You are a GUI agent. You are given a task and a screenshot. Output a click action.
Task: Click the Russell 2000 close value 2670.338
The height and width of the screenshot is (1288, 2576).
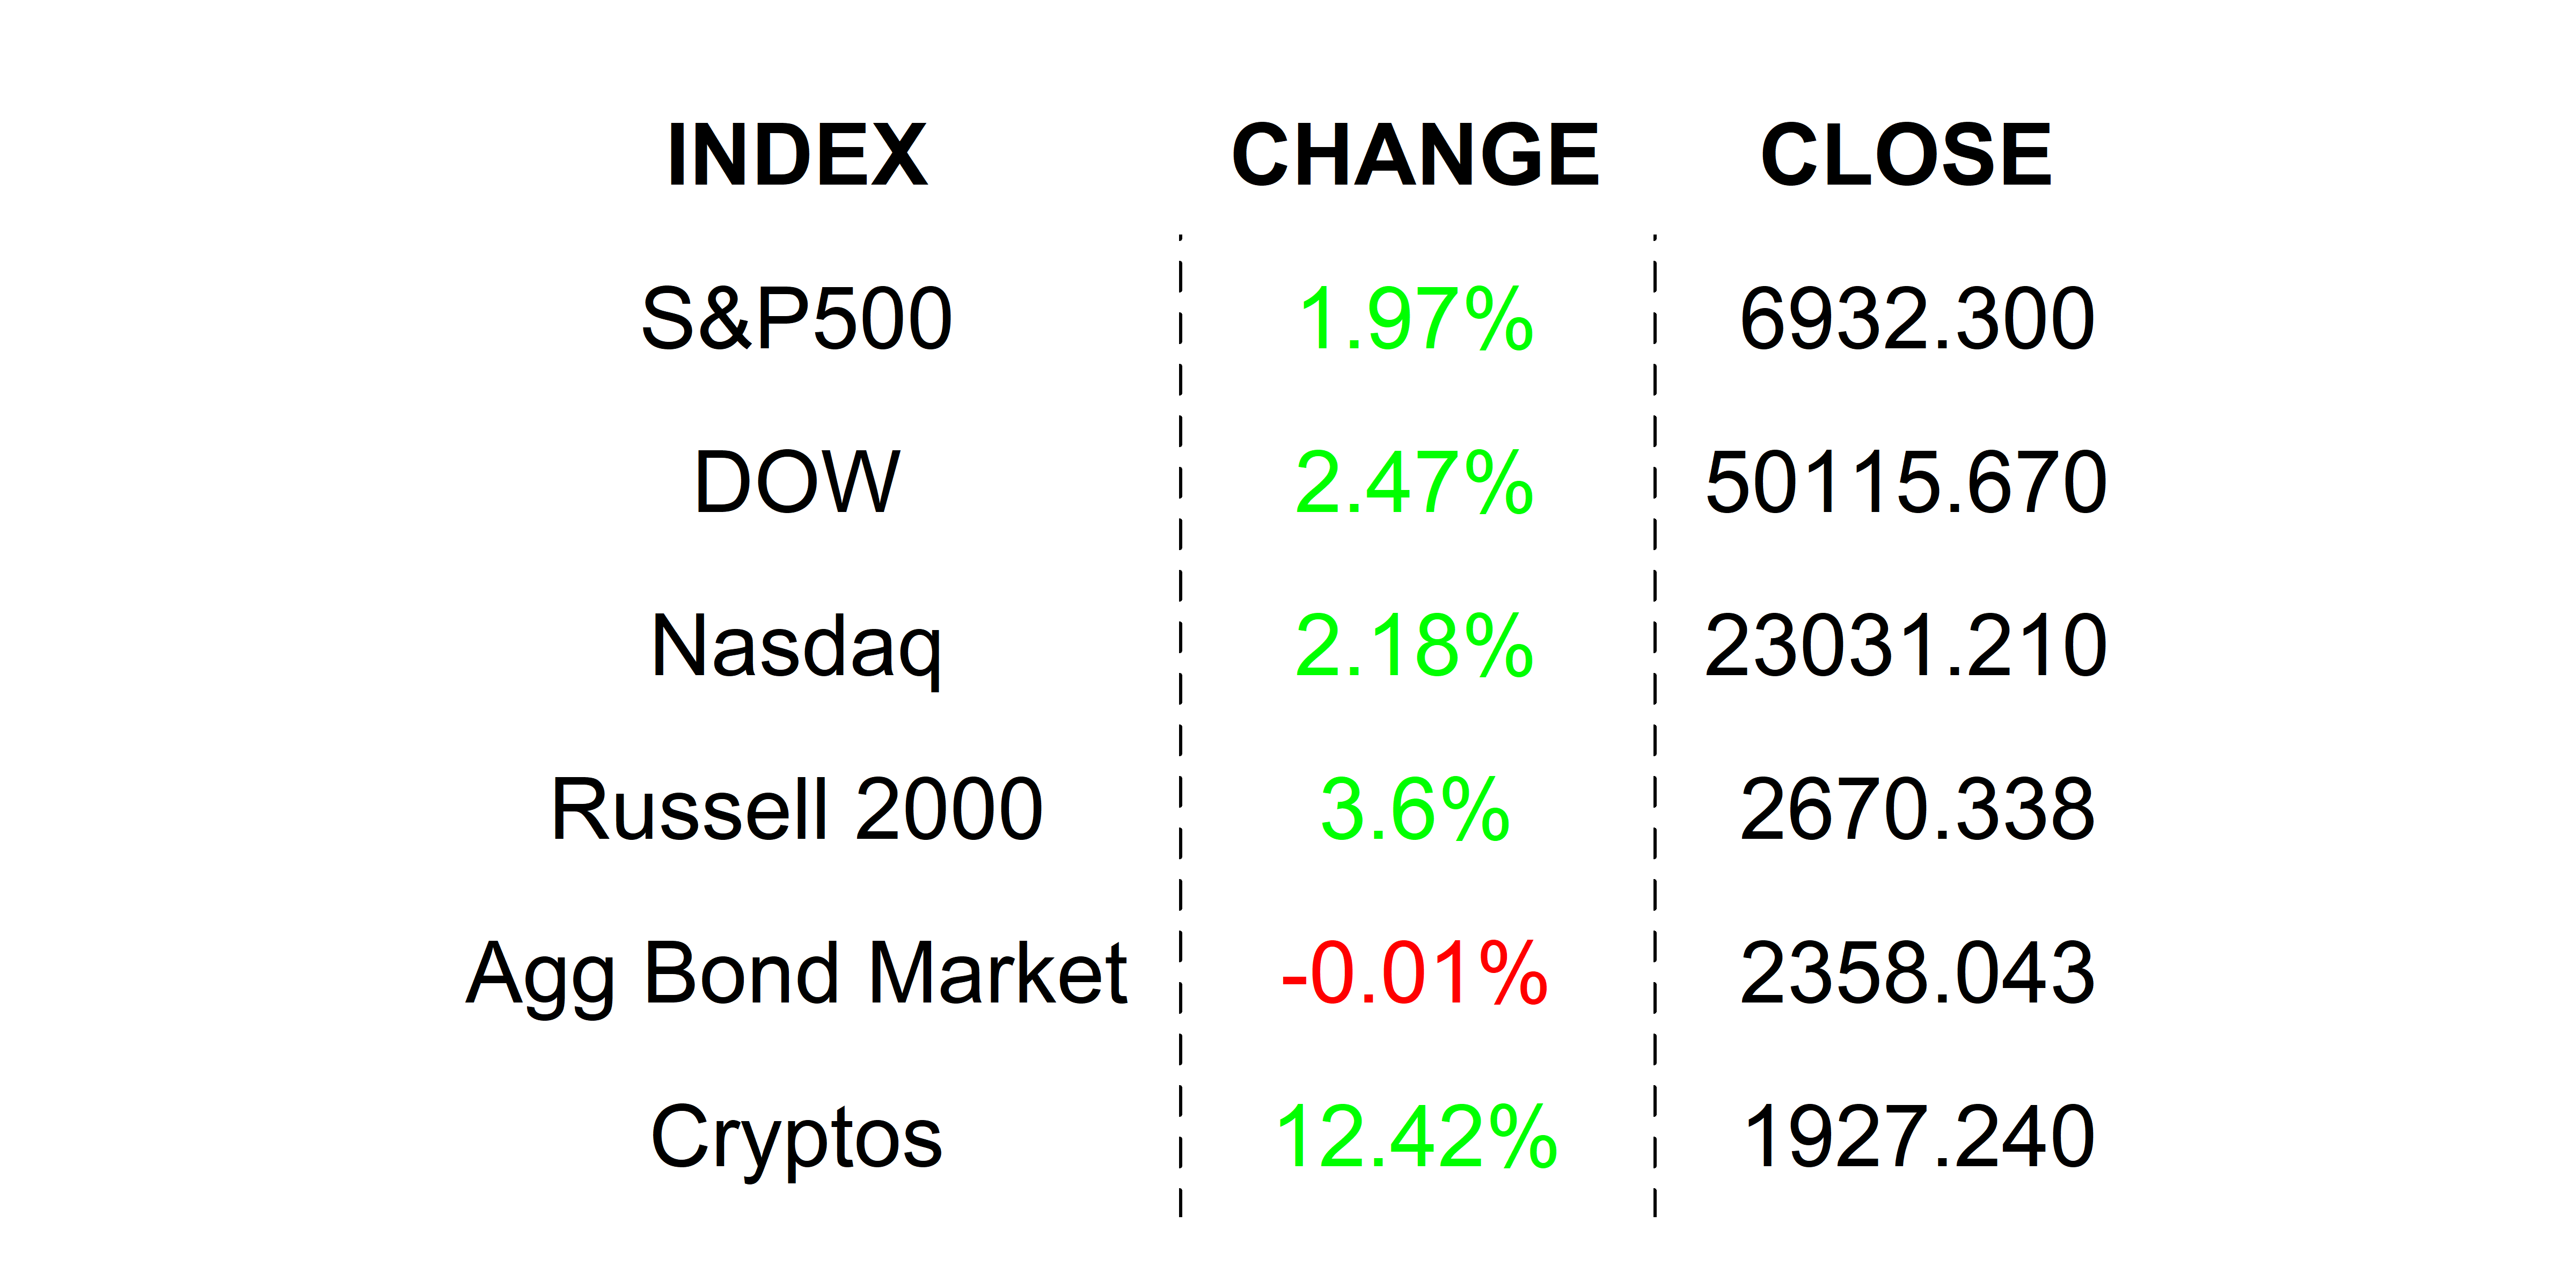pyautogui.click(x=1916, y=810)
